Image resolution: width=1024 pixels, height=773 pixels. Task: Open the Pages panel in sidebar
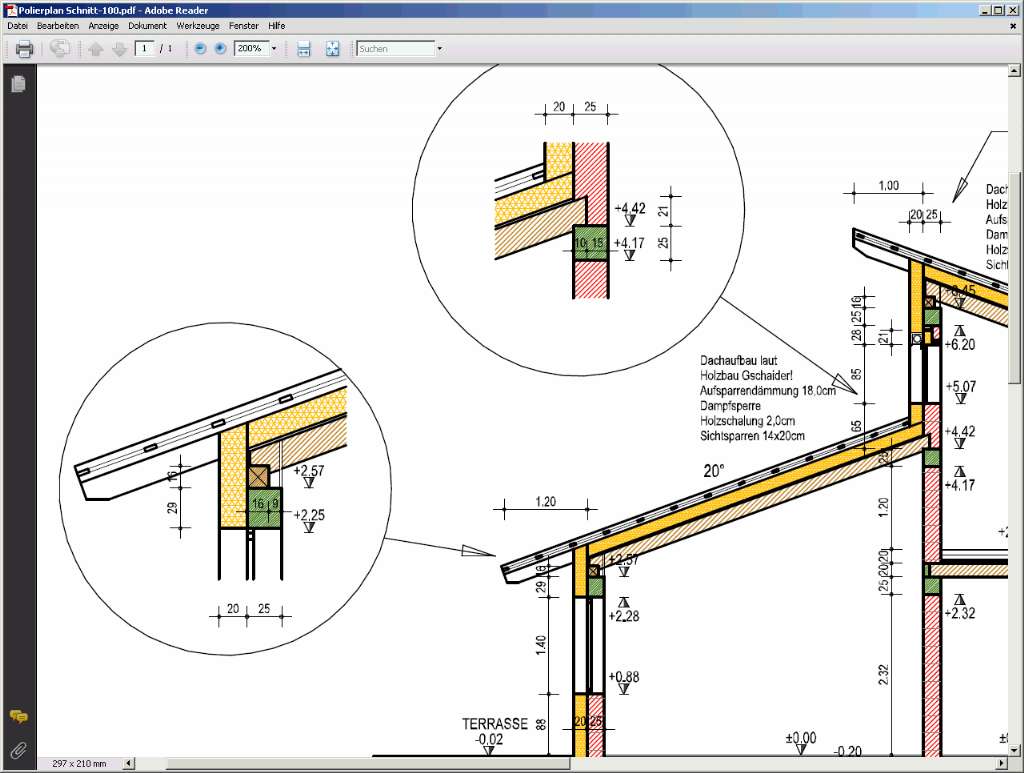pyautogui.click(x=18, y=85)
